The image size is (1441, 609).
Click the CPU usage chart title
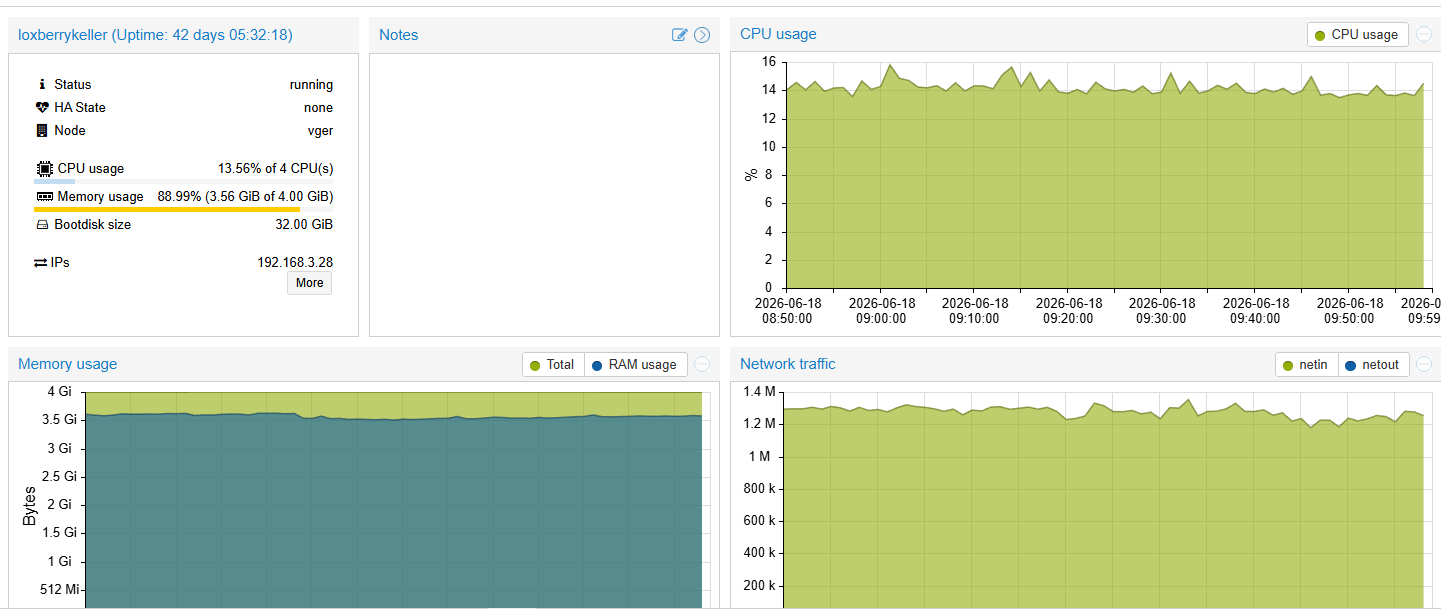click(x=778, y=34)
